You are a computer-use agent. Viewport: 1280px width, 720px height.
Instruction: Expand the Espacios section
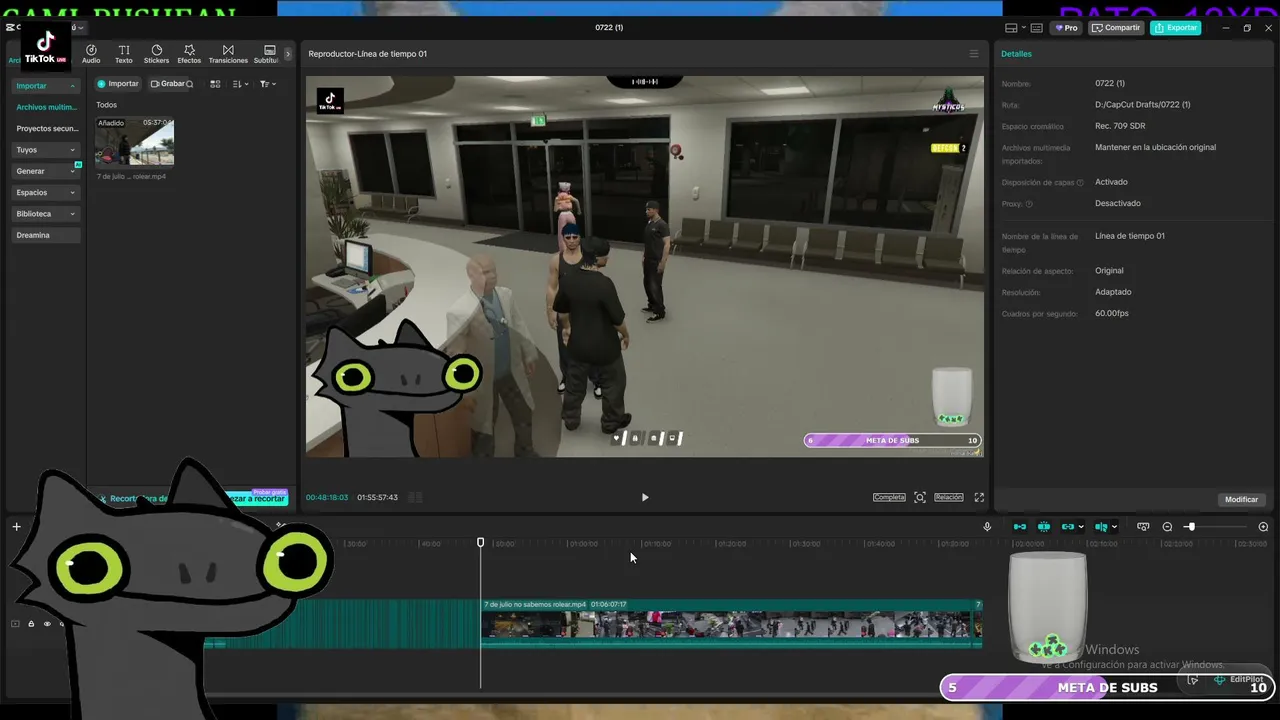[x=46, y=192]
